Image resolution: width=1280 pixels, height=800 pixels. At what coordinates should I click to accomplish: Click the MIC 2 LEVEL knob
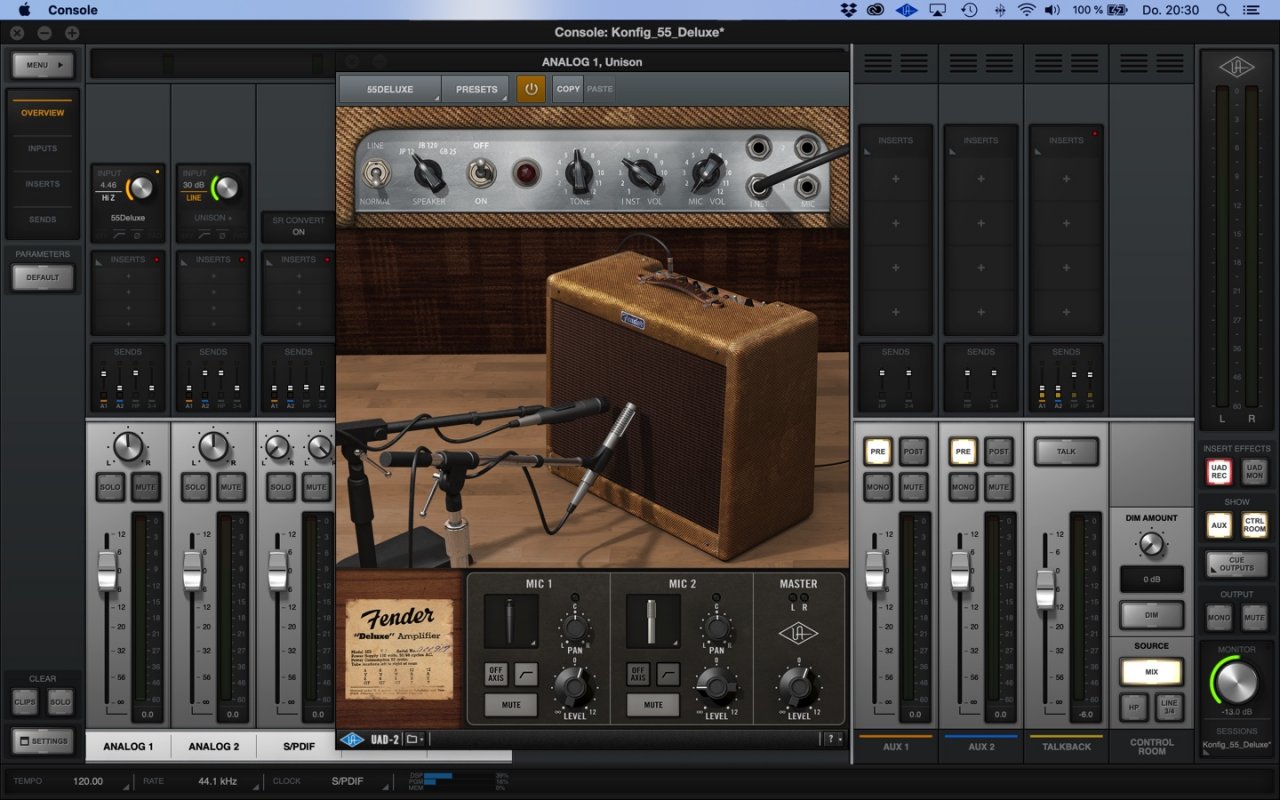715,685
